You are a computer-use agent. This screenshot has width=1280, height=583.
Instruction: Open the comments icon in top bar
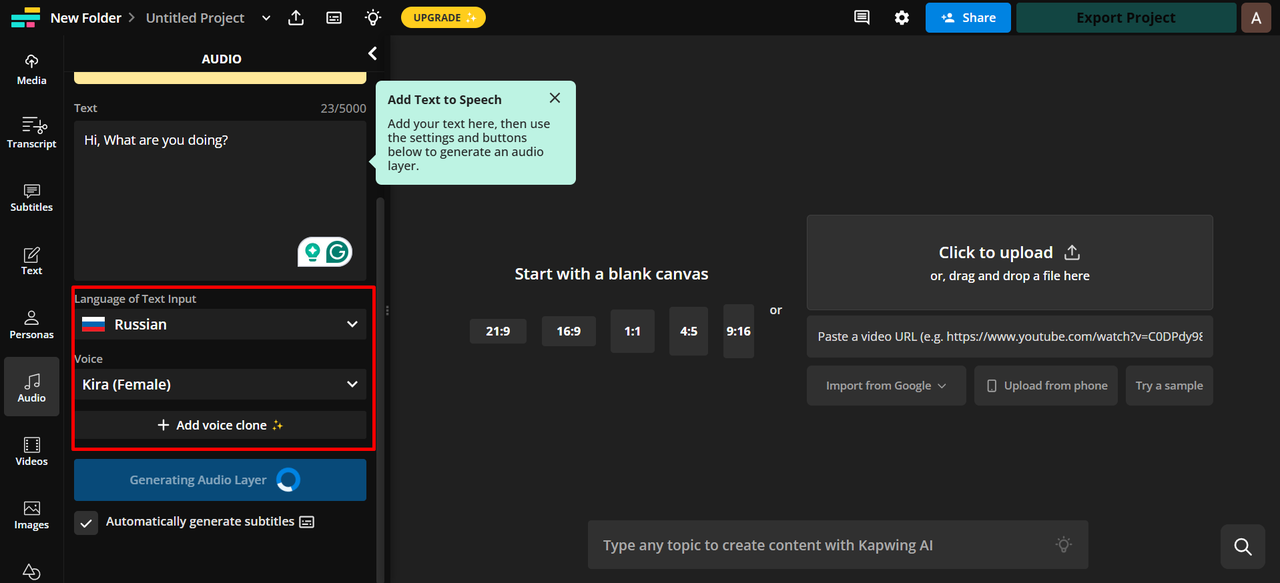point(861,18)
